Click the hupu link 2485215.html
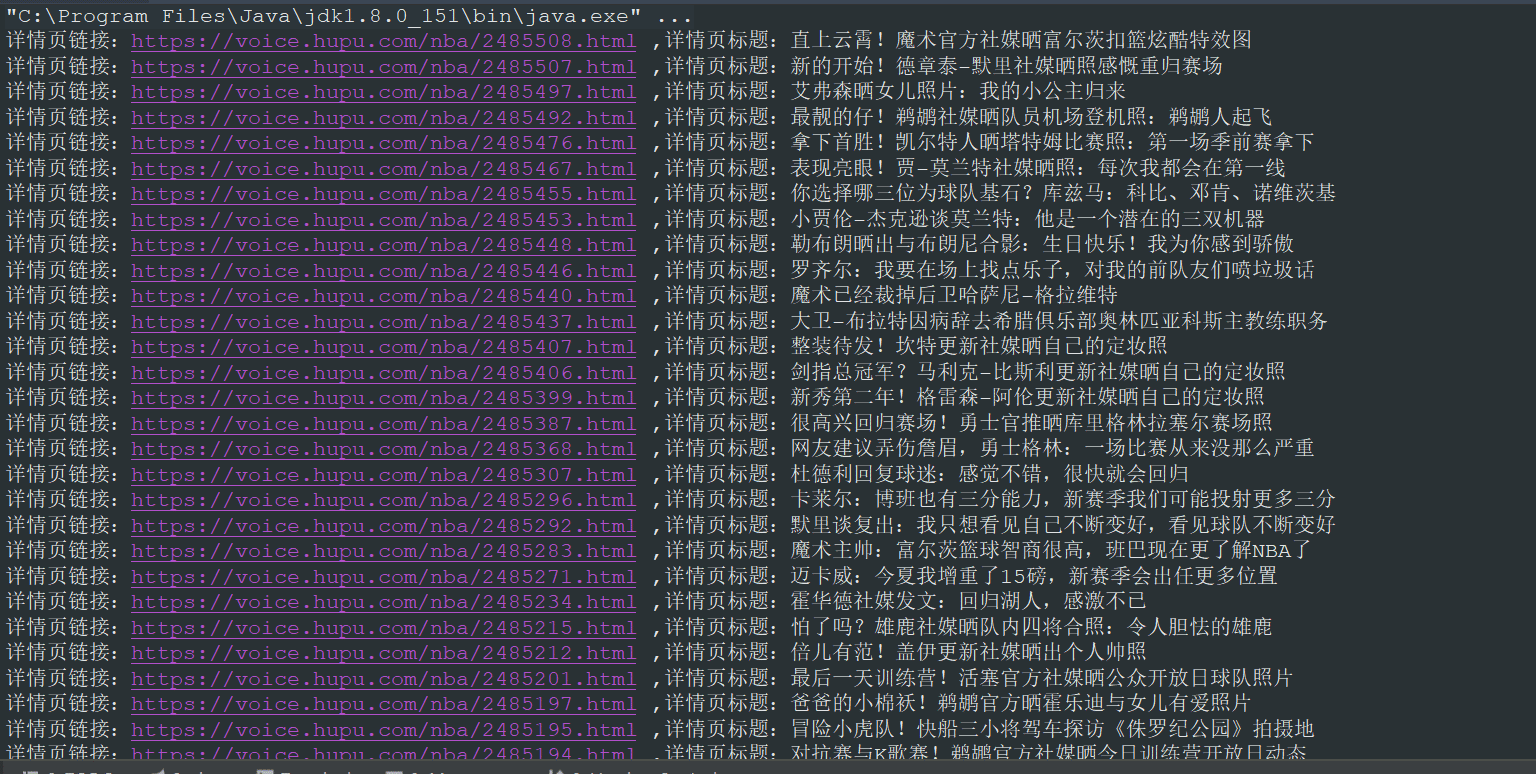This screenshot has height=774, width=1536. point(384,628)
